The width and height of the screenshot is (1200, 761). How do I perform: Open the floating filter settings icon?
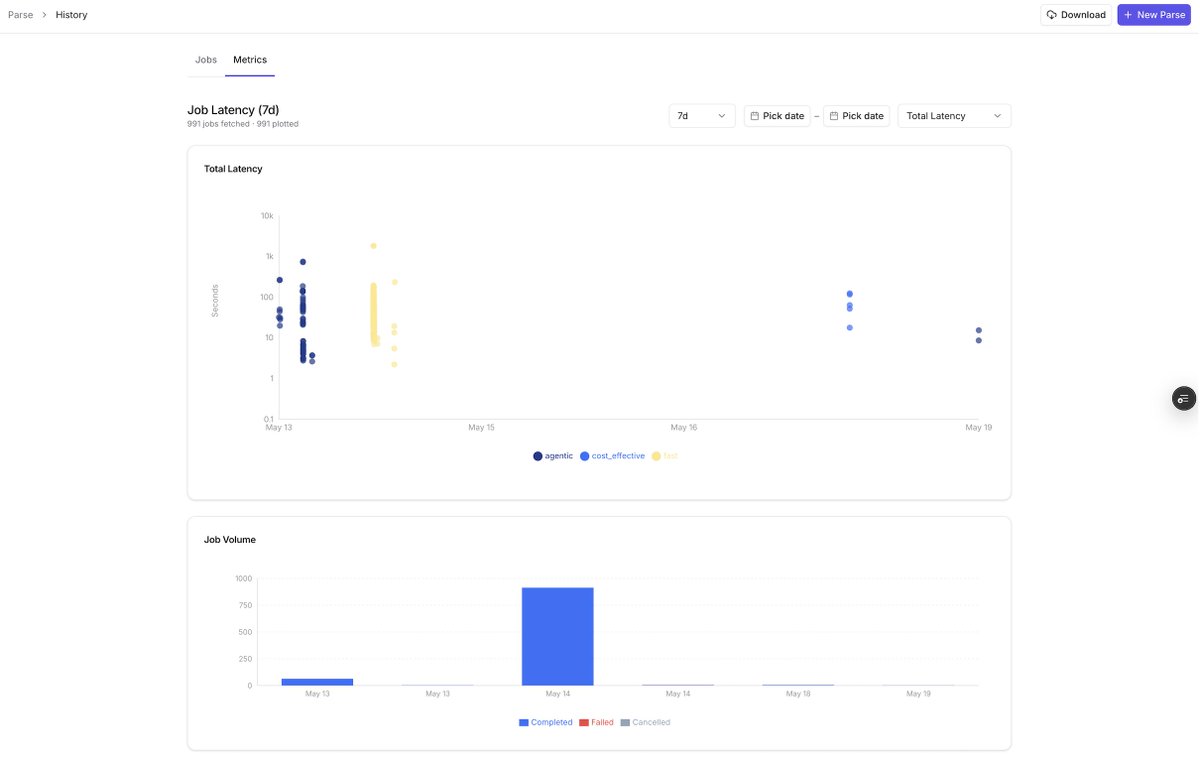pos(1183,398)
